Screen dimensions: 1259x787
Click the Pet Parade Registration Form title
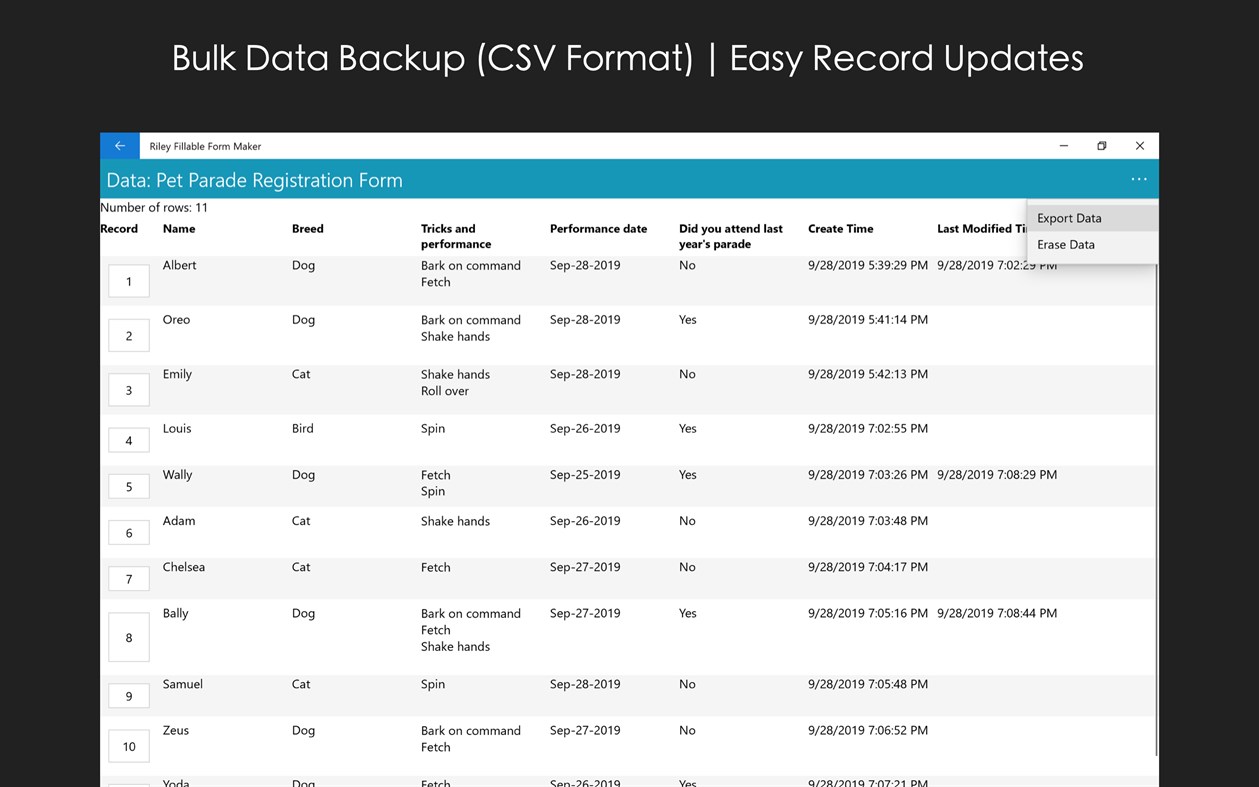pos(254,179)
